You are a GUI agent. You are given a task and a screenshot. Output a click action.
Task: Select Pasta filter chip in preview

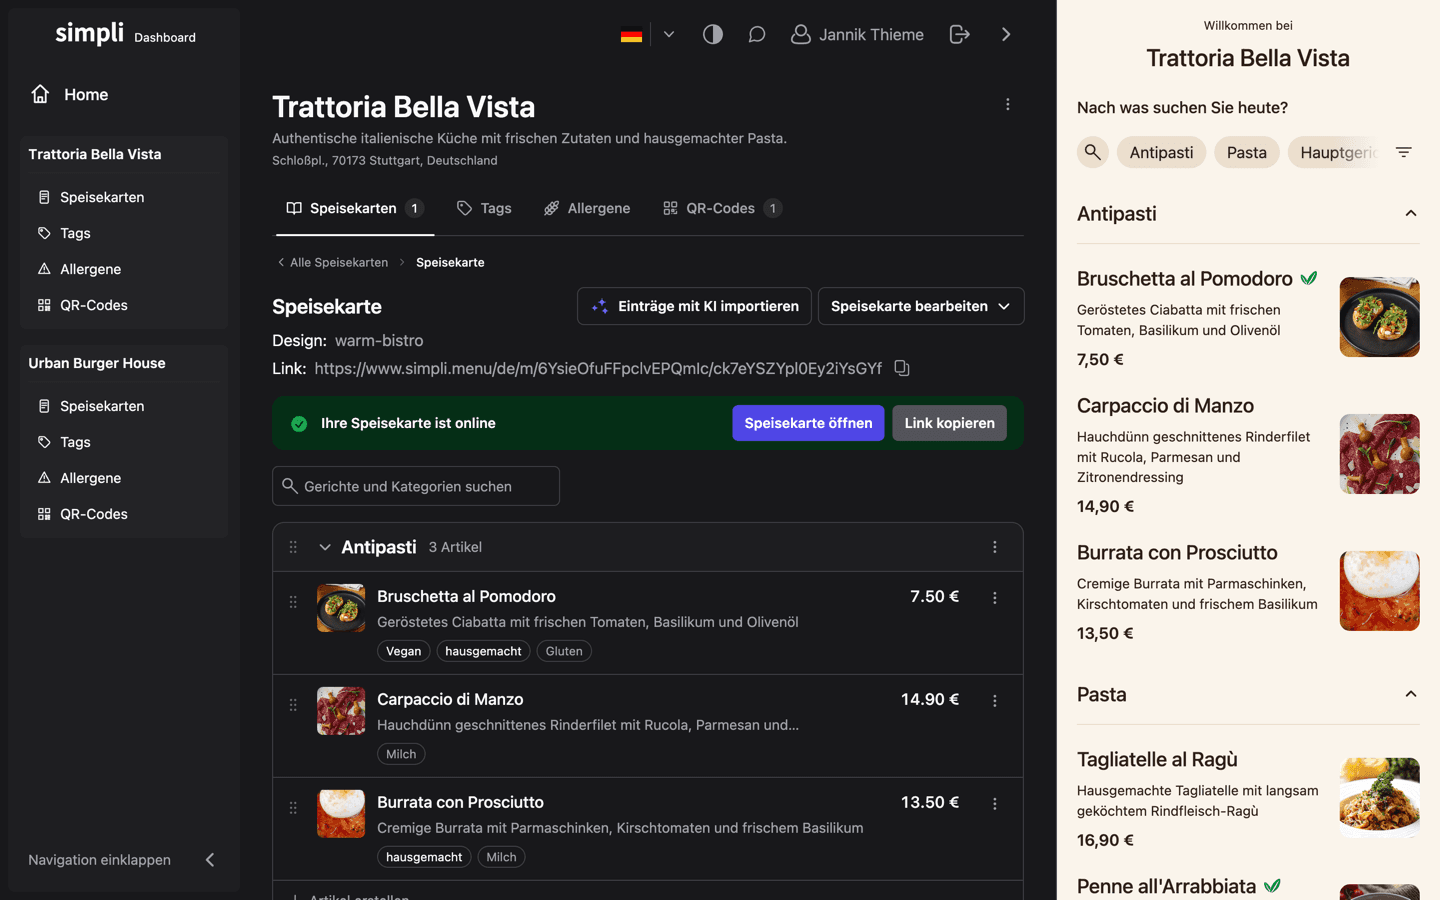coord(1246,152)
